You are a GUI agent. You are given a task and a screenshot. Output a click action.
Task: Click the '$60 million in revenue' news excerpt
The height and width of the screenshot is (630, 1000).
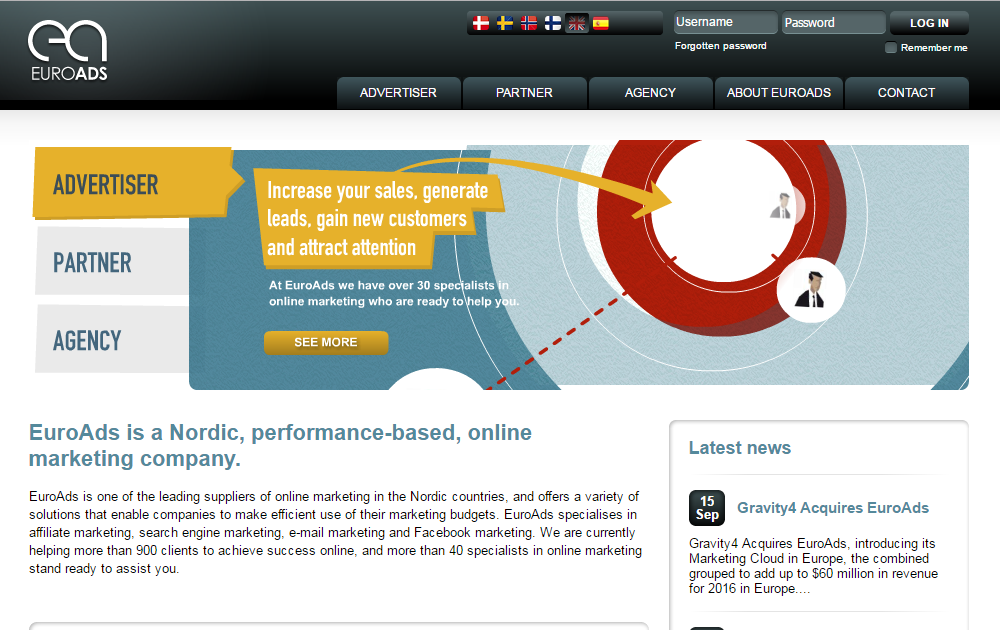[813, 566]
